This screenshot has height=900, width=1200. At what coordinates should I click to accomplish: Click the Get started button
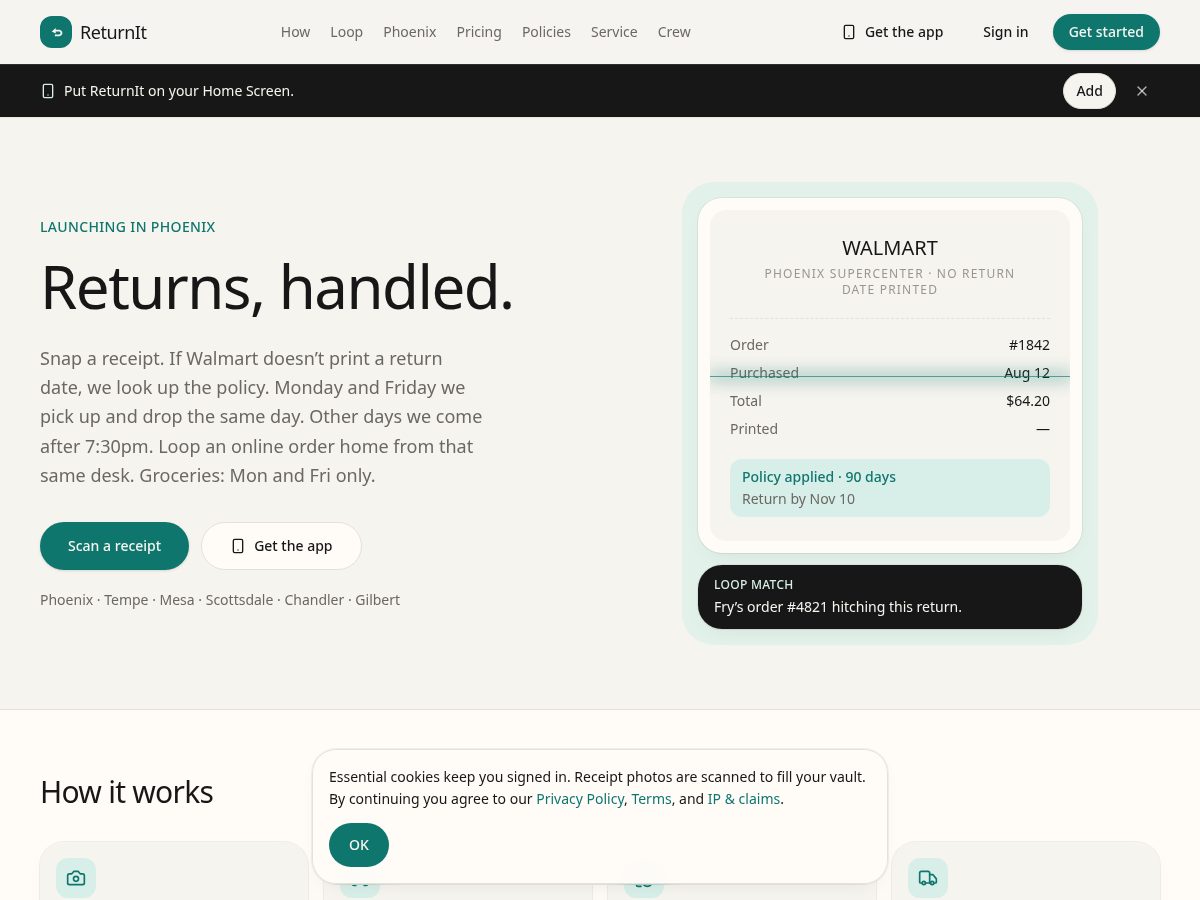coord(1106,32)
